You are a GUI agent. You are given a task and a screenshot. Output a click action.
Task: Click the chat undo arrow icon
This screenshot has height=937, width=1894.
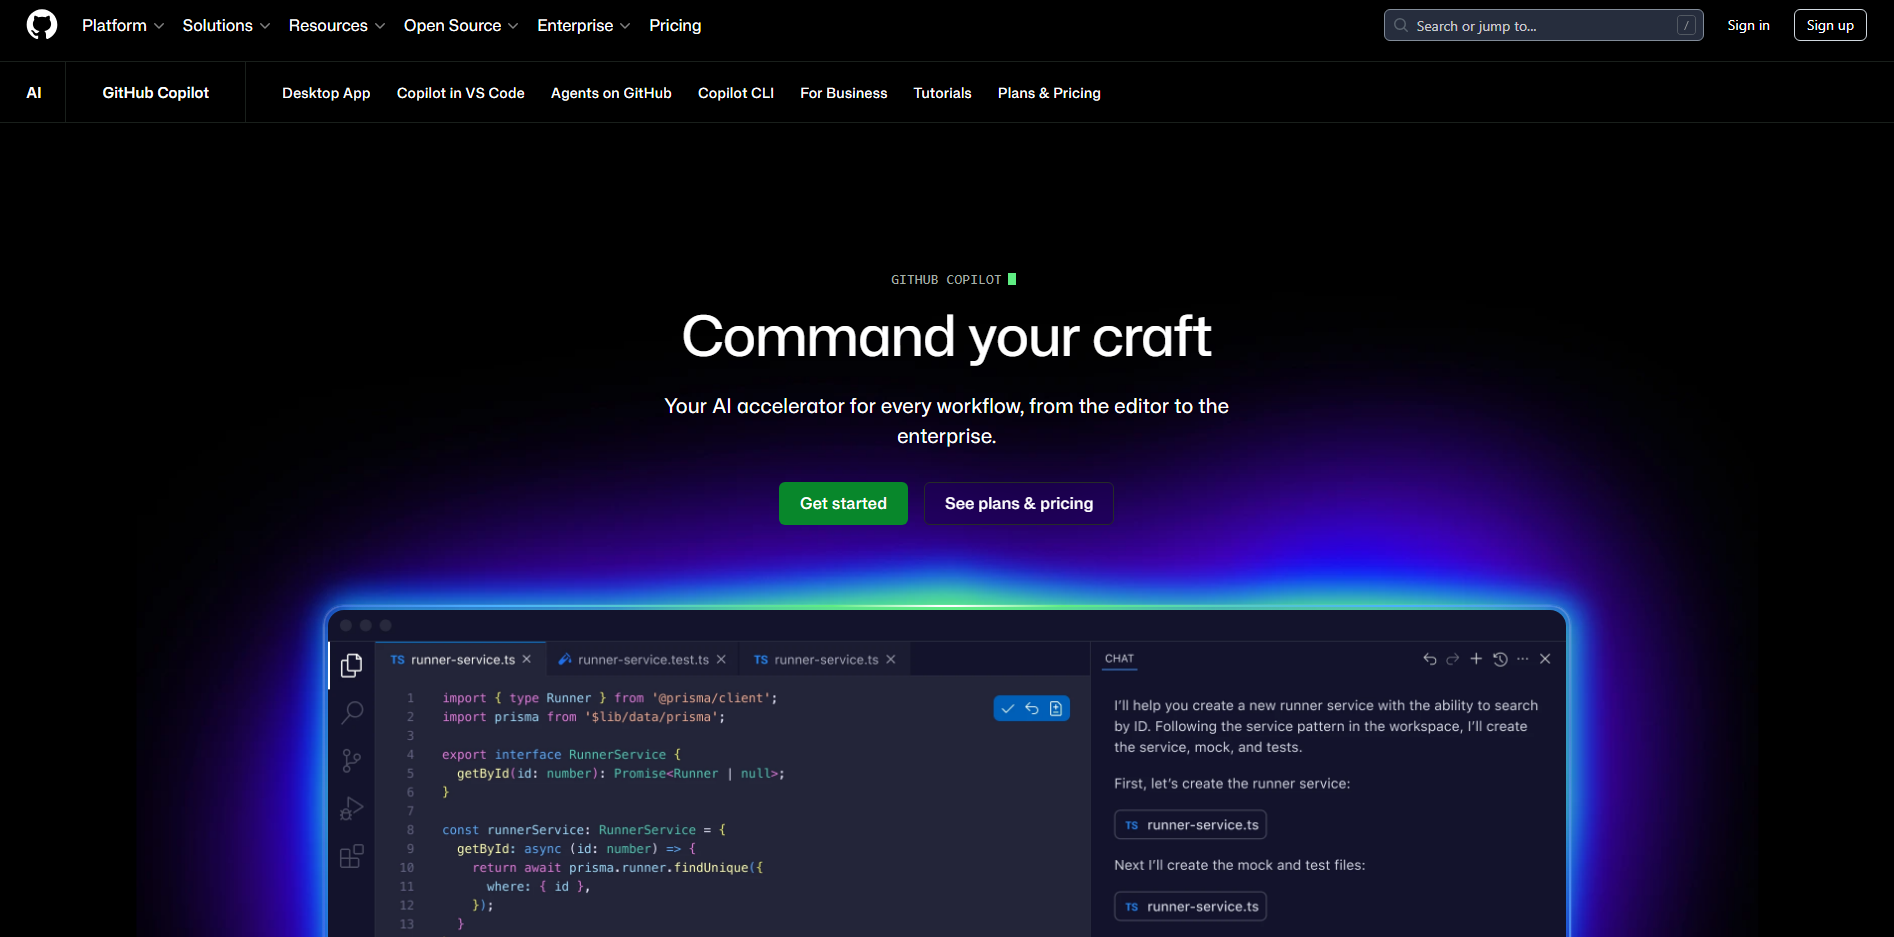[x=1430, y=659]
